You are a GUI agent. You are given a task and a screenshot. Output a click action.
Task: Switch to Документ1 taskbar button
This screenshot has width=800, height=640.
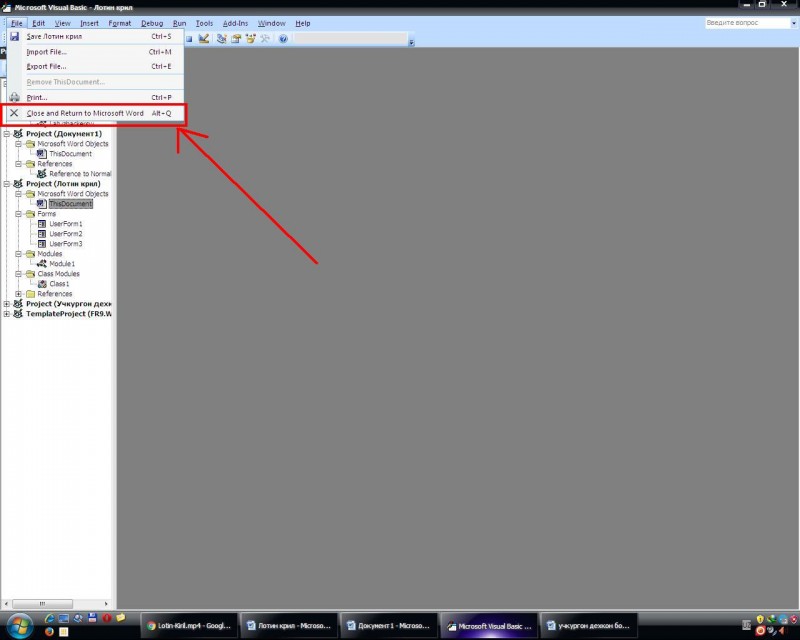pyautogui.click(x=389, y=626)
